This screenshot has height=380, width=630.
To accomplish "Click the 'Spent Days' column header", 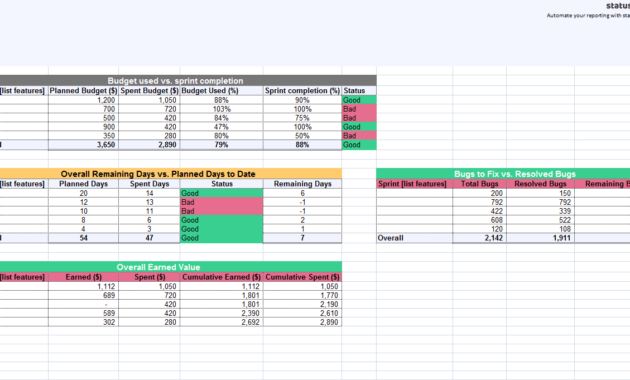I will 149,184.
